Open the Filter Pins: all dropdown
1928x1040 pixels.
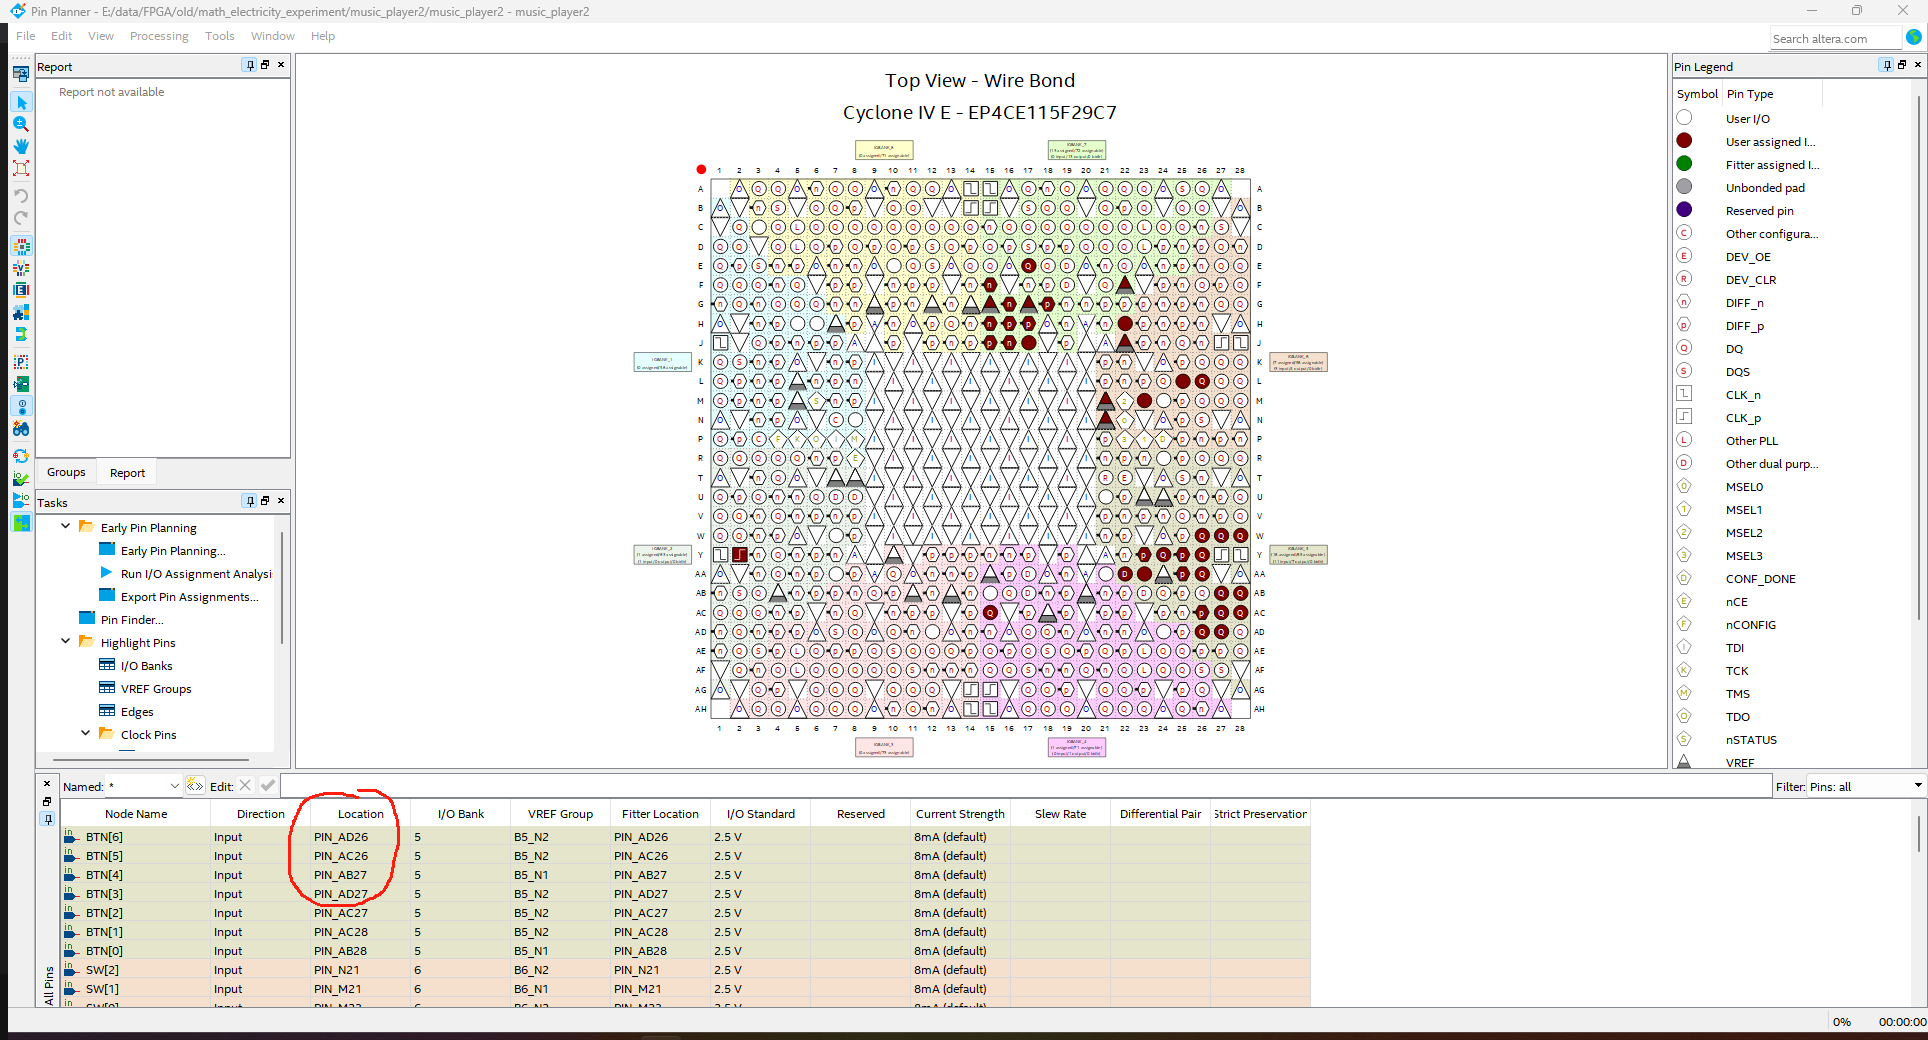coord(1918,786)
